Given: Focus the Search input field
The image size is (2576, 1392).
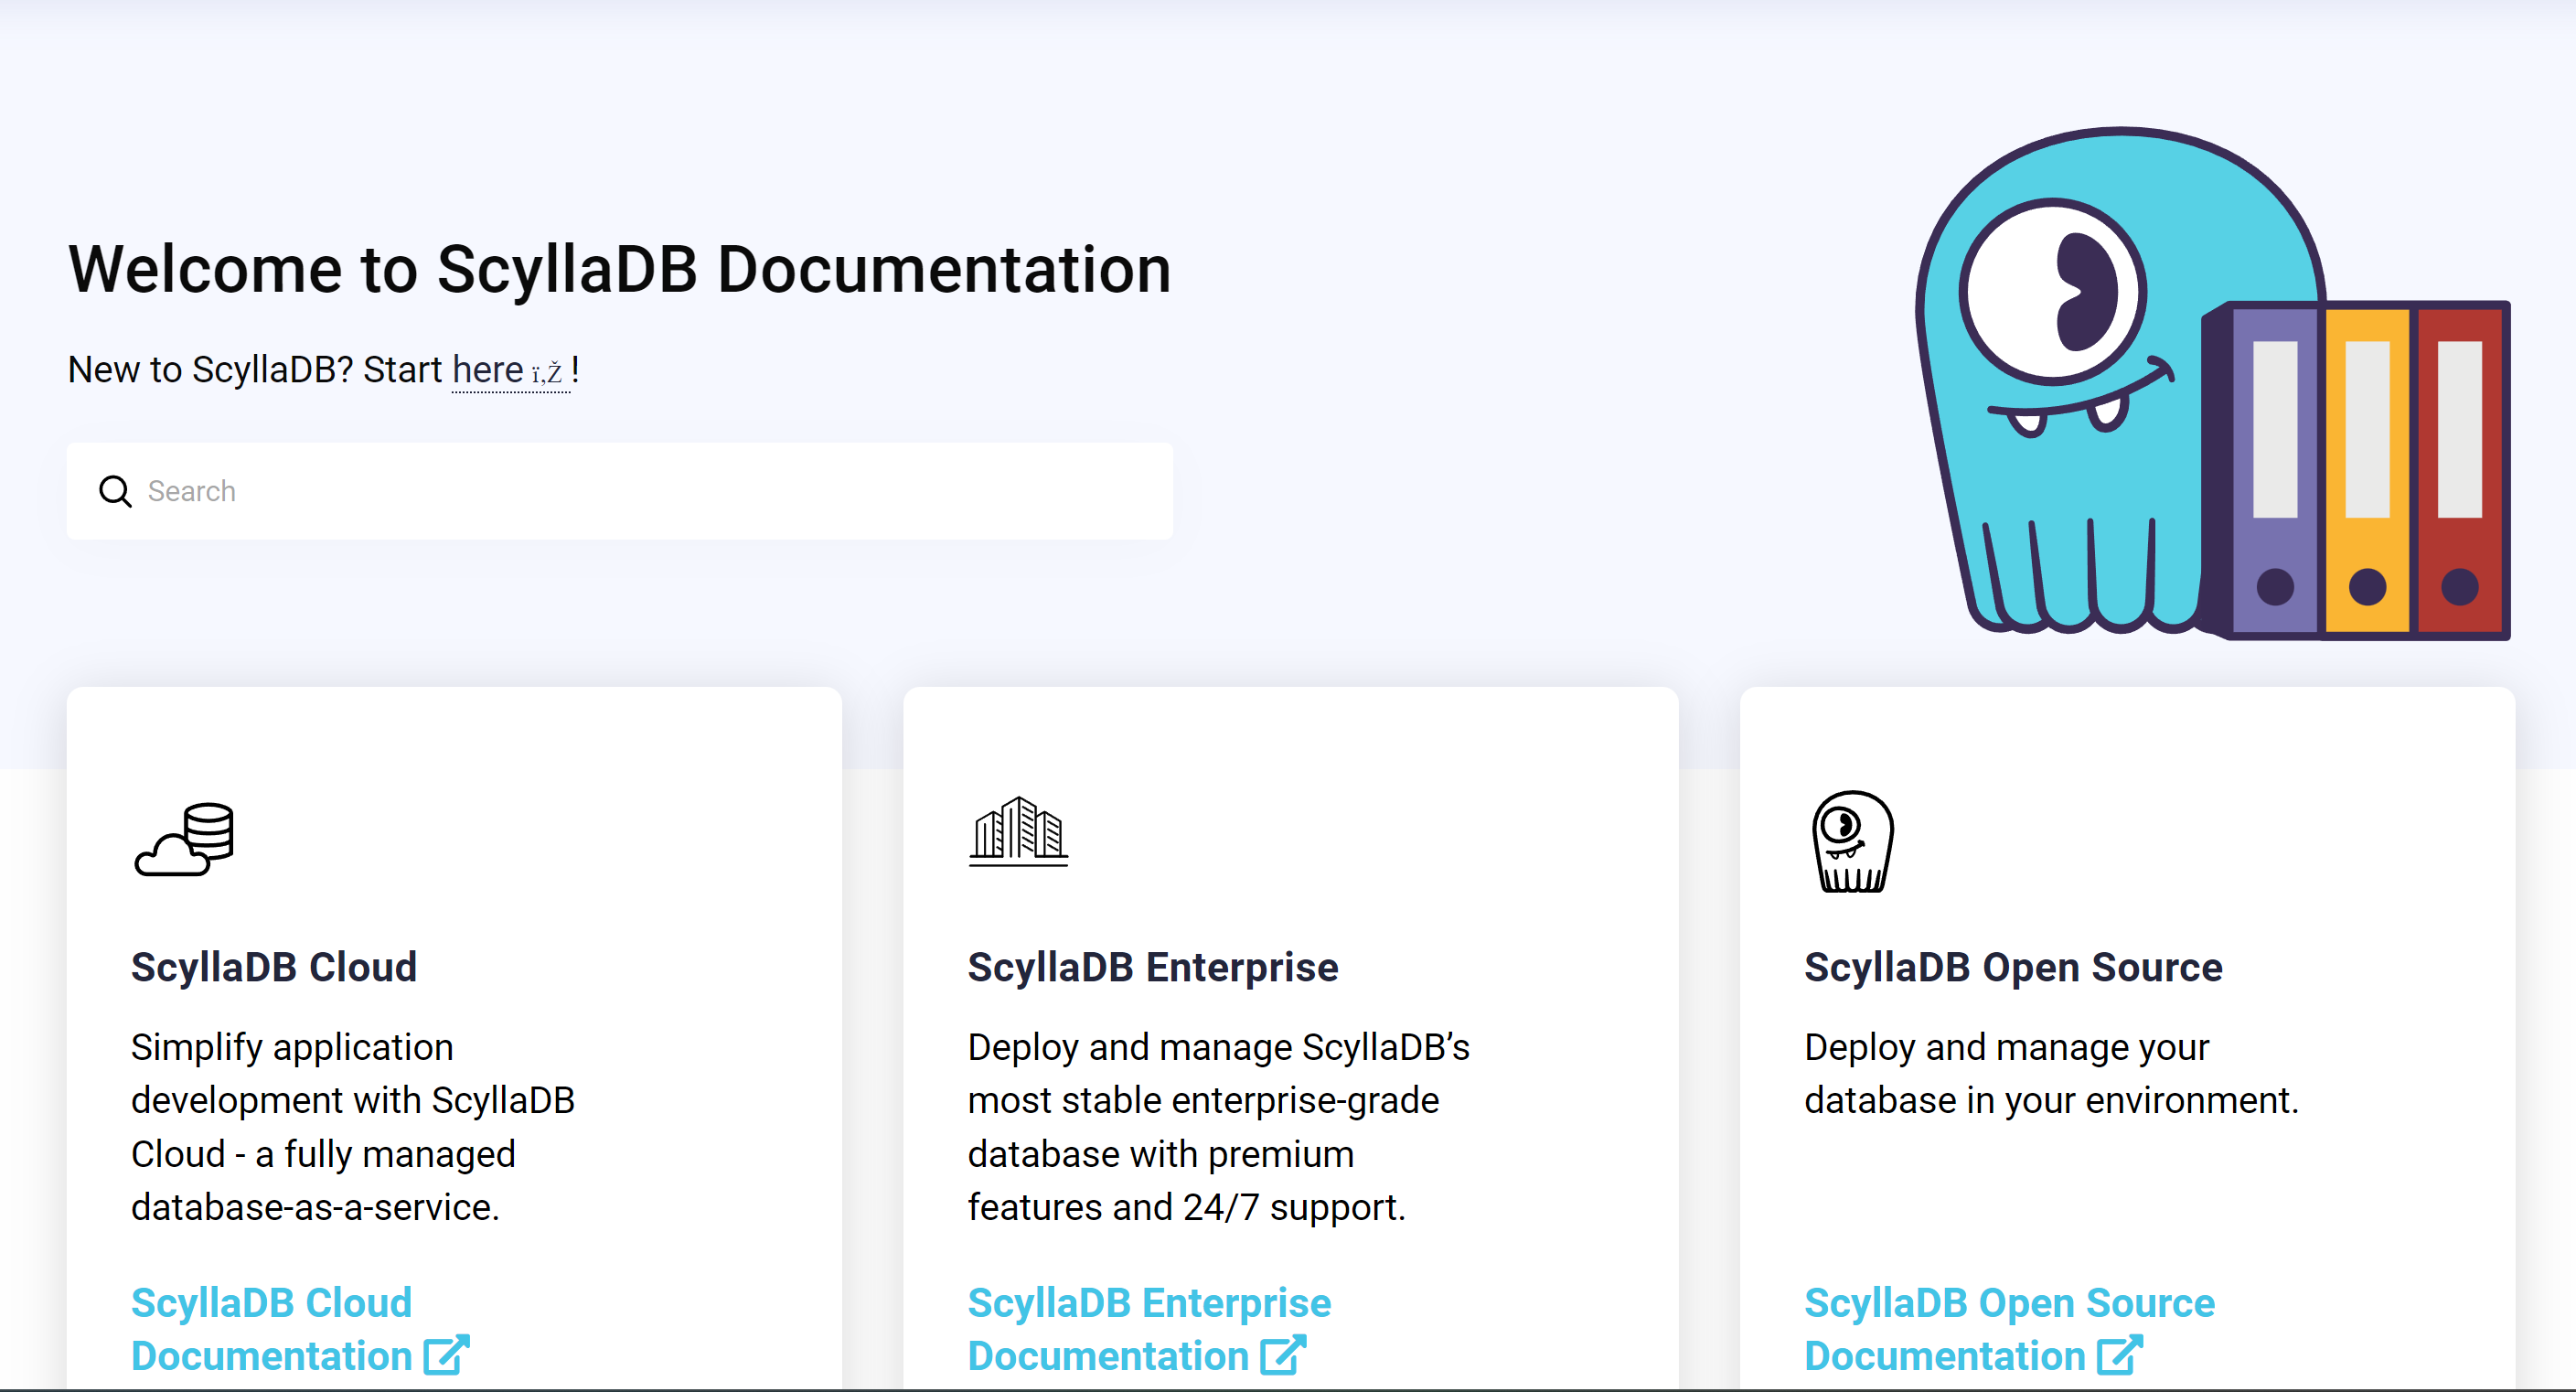Looking at the screenshot, I should [x=620, y=491].
